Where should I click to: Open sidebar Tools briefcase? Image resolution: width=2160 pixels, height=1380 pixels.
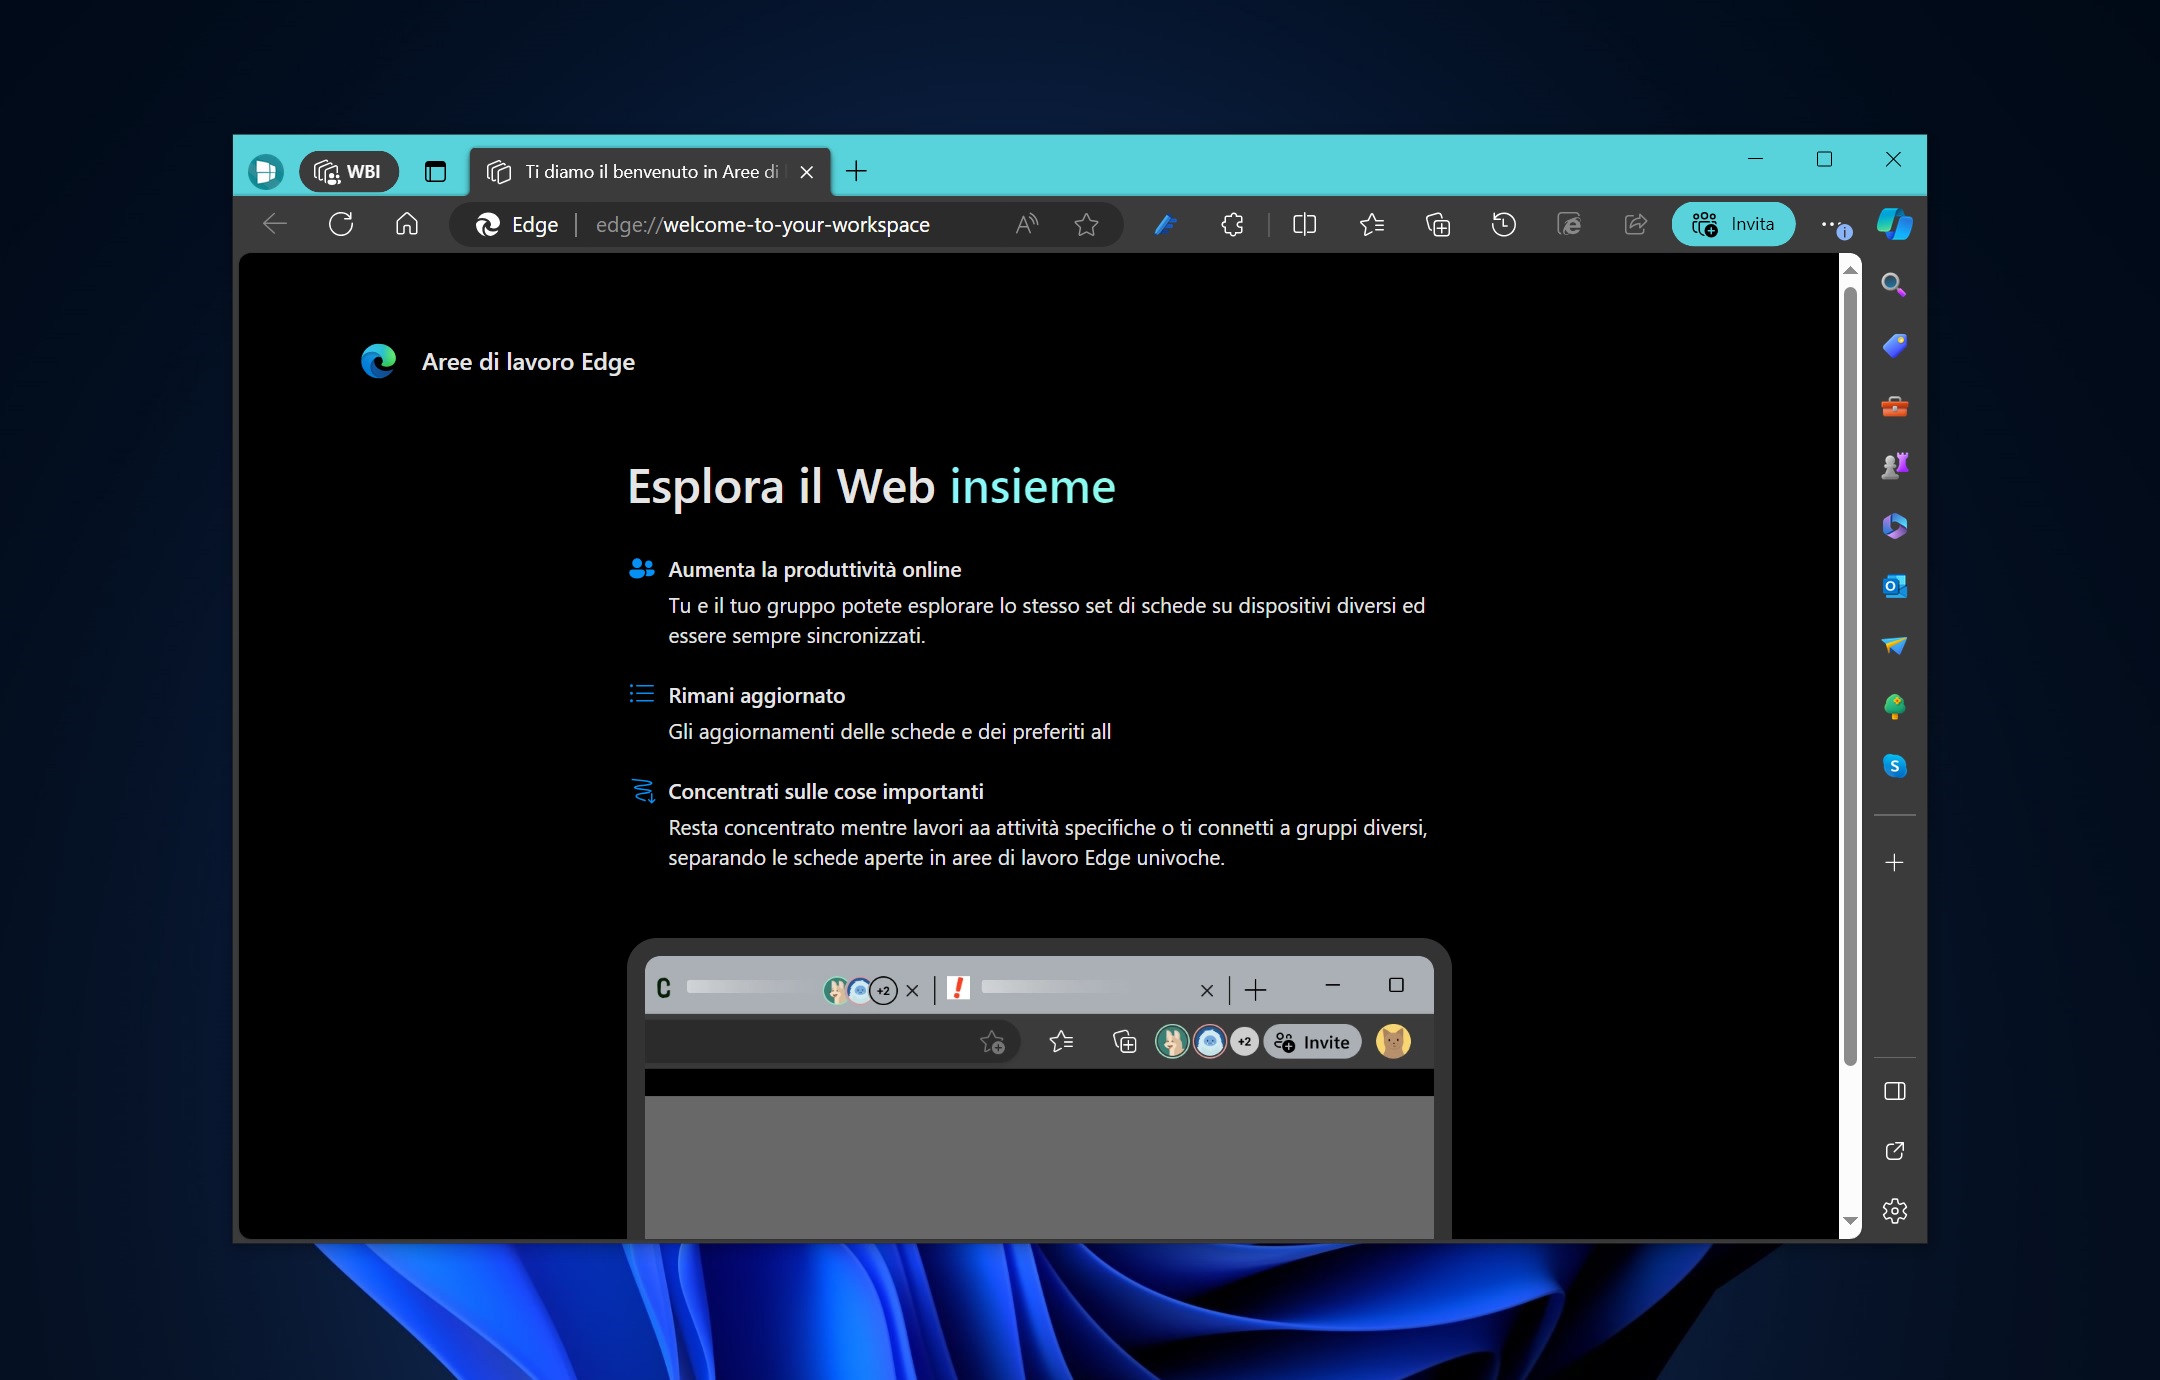coord(1894,406)
